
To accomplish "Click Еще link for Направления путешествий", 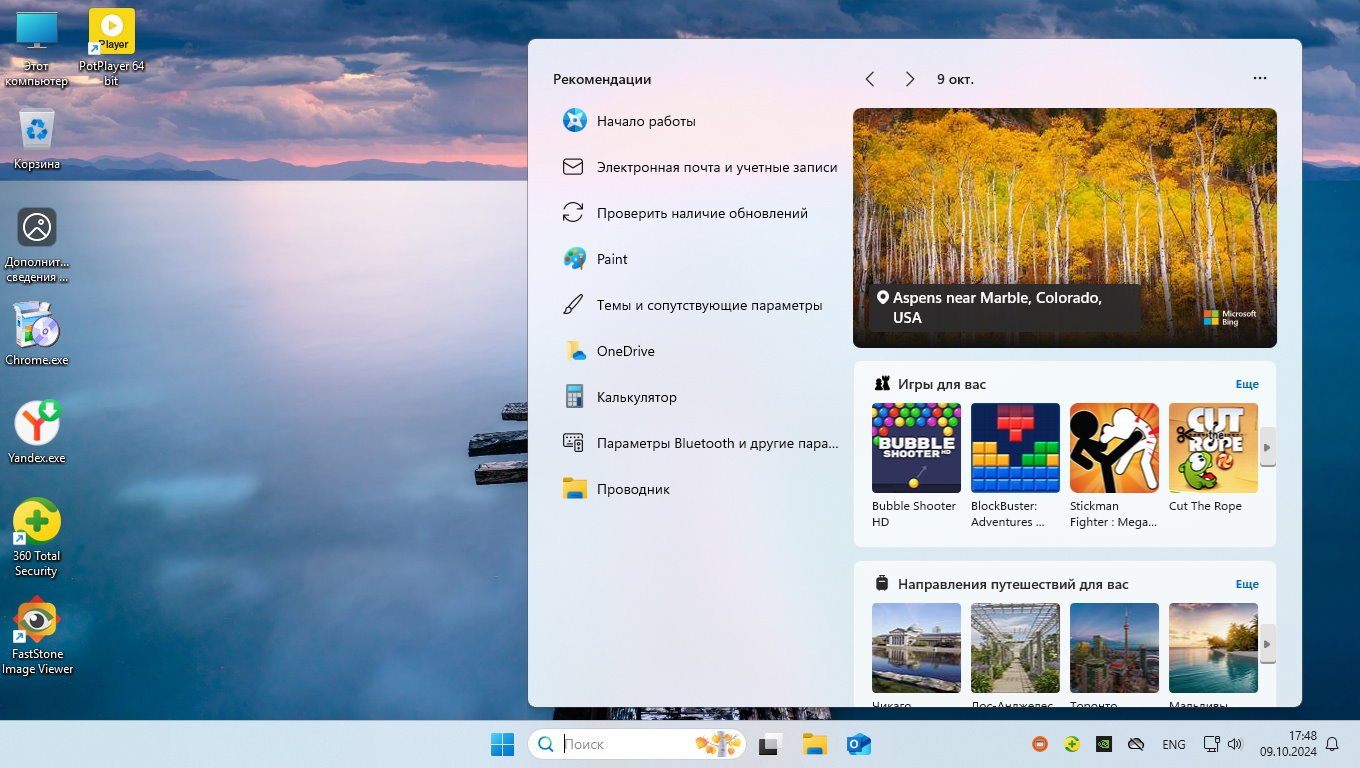I will pyautogui.click(x=1247, y=584).
